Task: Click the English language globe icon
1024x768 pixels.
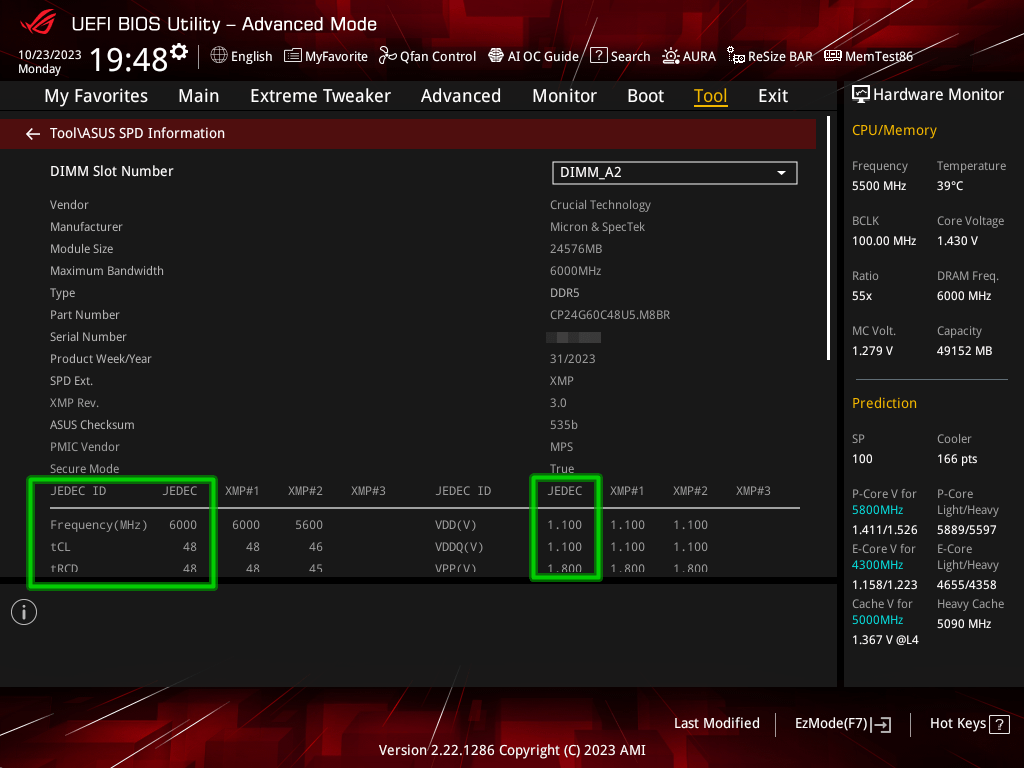Action: pyautogui.click(x=219, y=56)
